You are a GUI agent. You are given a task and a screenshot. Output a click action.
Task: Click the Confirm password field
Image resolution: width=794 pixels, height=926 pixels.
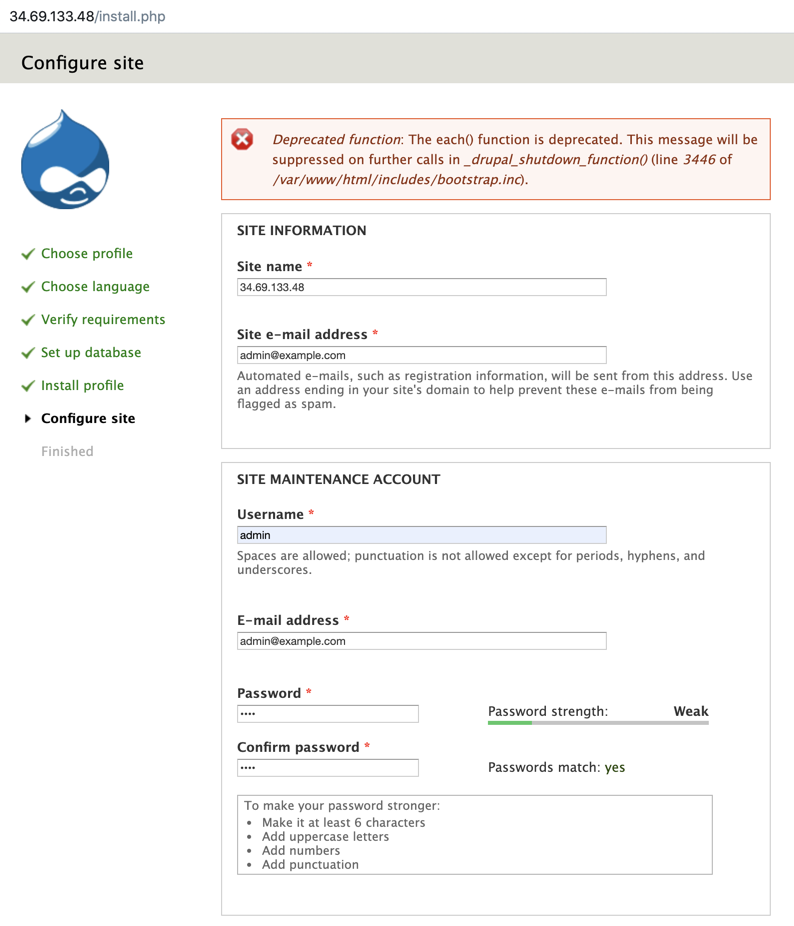(x=327, y=767)
